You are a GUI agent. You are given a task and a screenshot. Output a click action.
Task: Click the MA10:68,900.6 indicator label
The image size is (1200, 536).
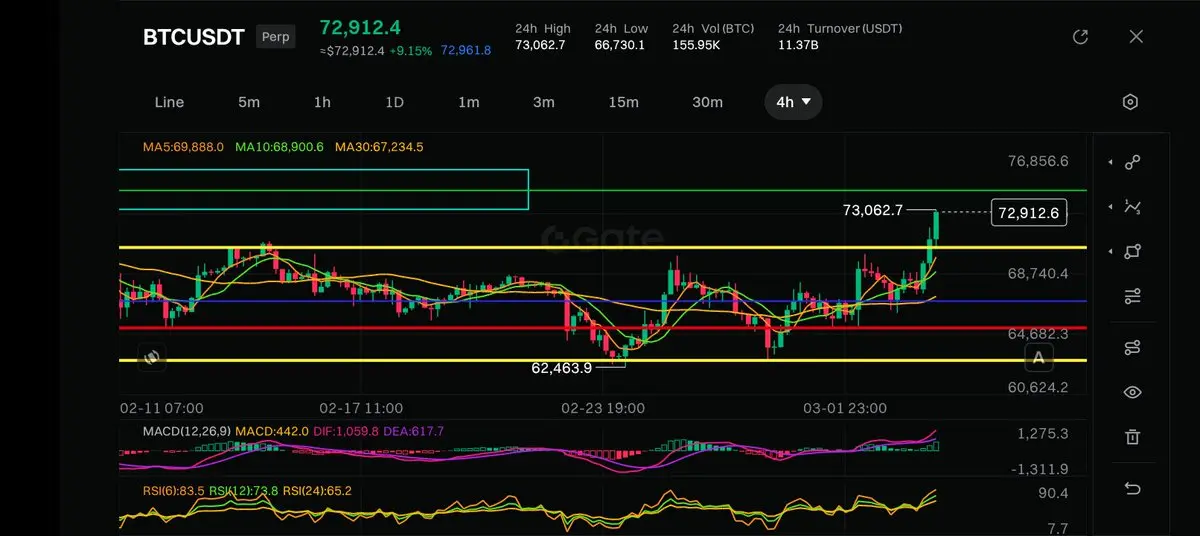[x=280, y=147]
